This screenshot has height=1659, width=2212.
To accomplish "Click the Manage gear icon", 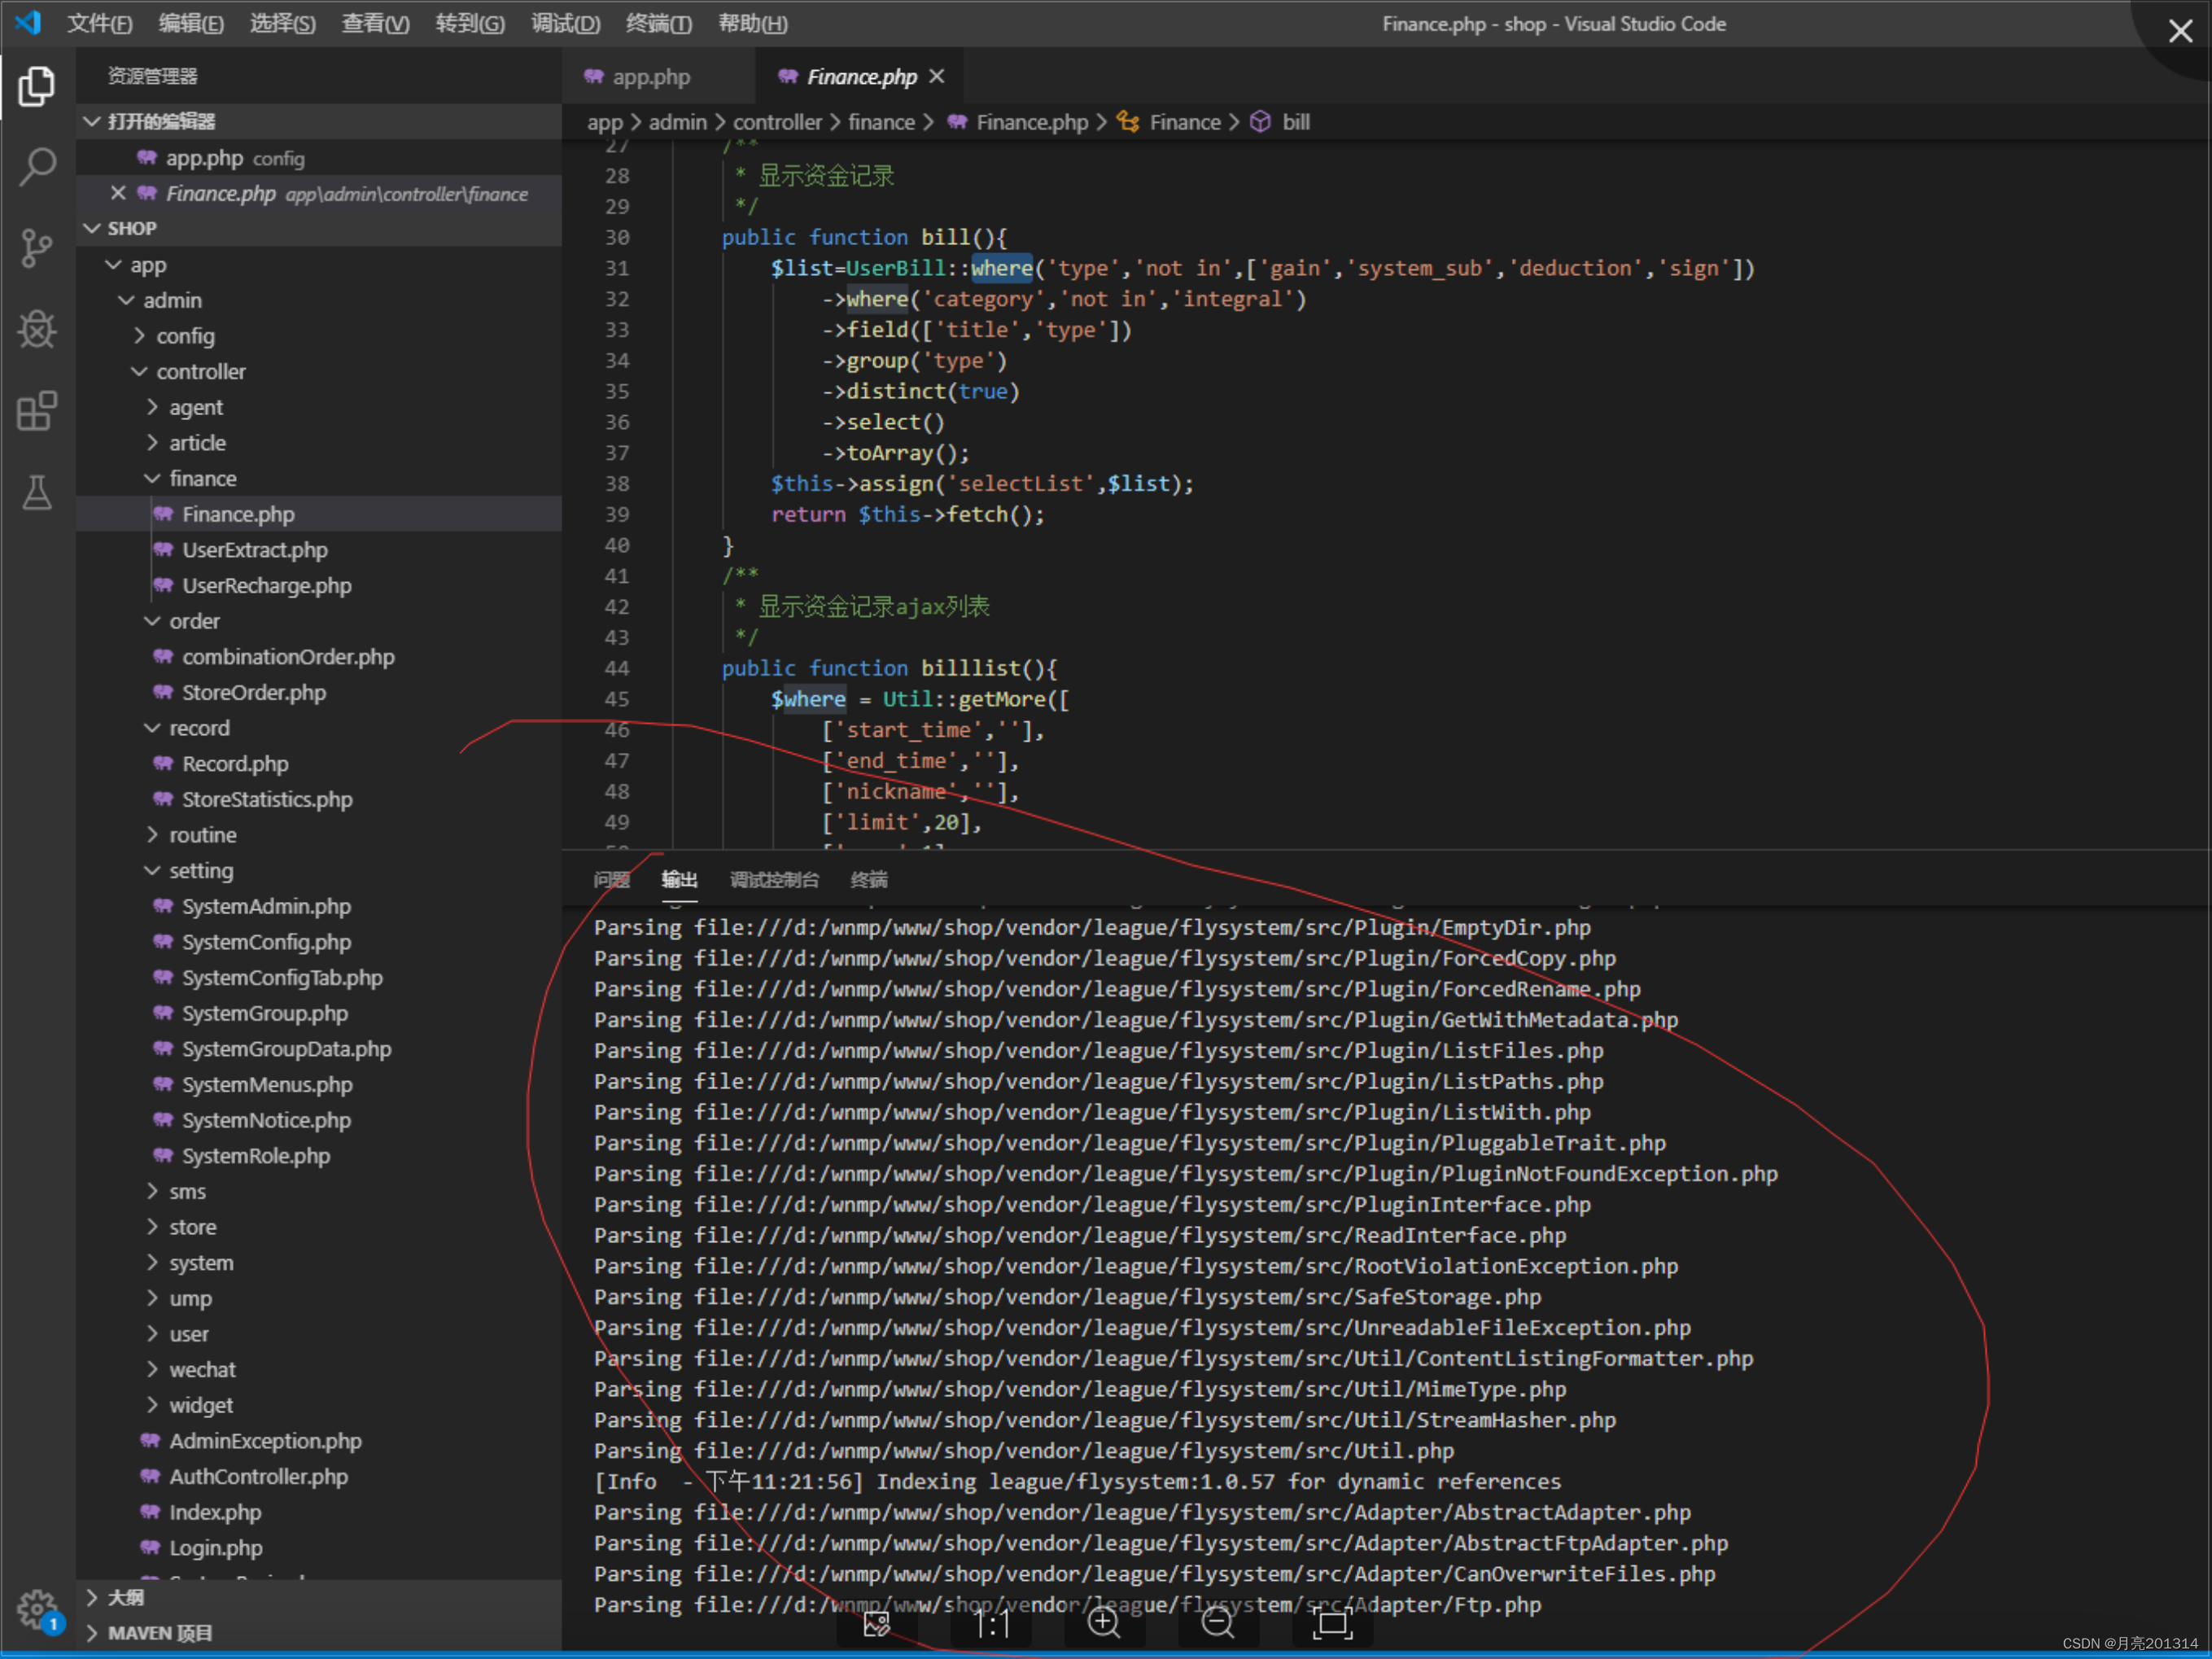I will point(37,1609).
